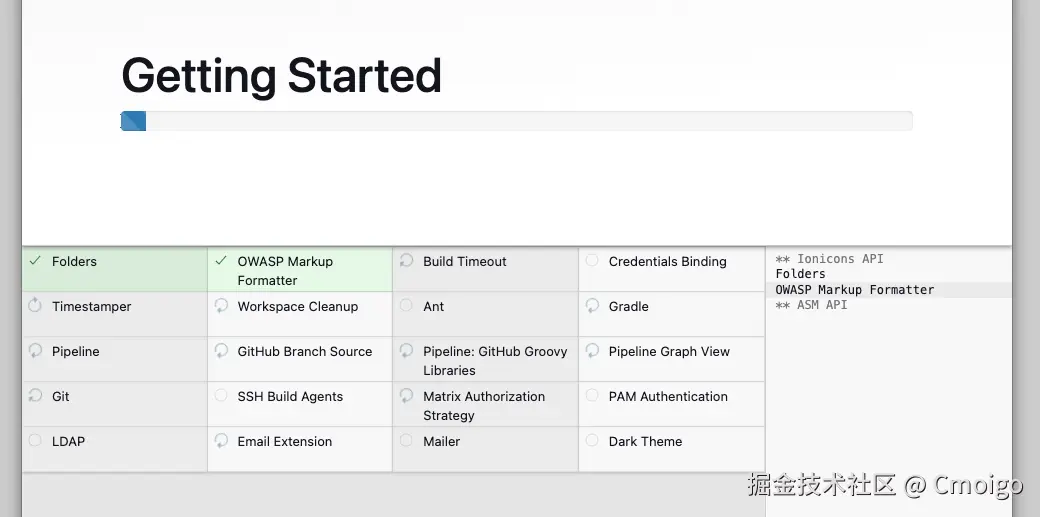Click the Ionicons API log entry

(x=830, y=259)
